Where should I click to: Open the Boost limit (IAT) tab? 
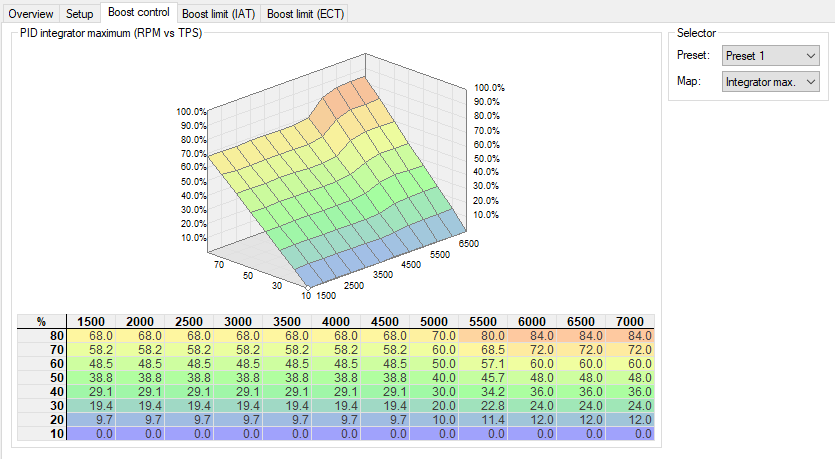point(218,14)
